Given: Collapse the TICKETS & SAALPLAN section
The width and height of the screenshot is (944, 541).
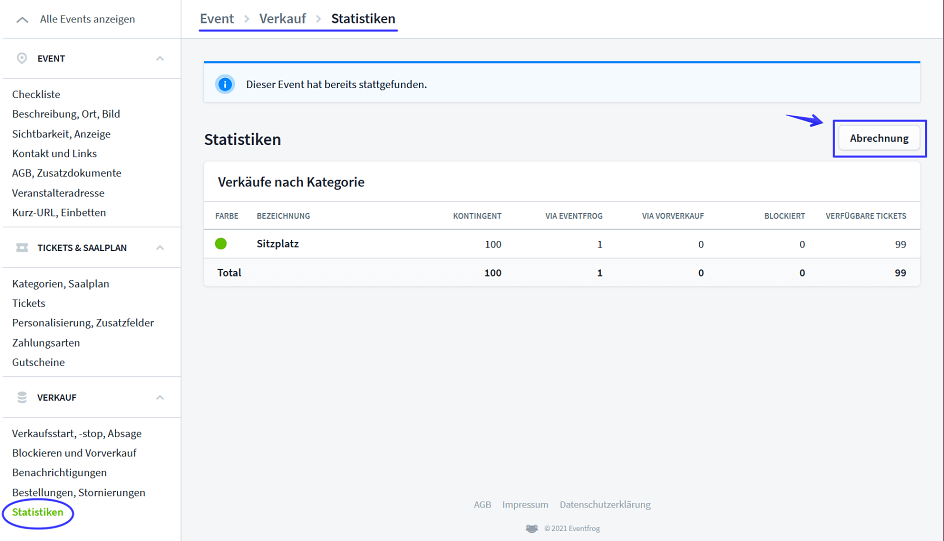Looking at the screenshot, I should (160, 248).
